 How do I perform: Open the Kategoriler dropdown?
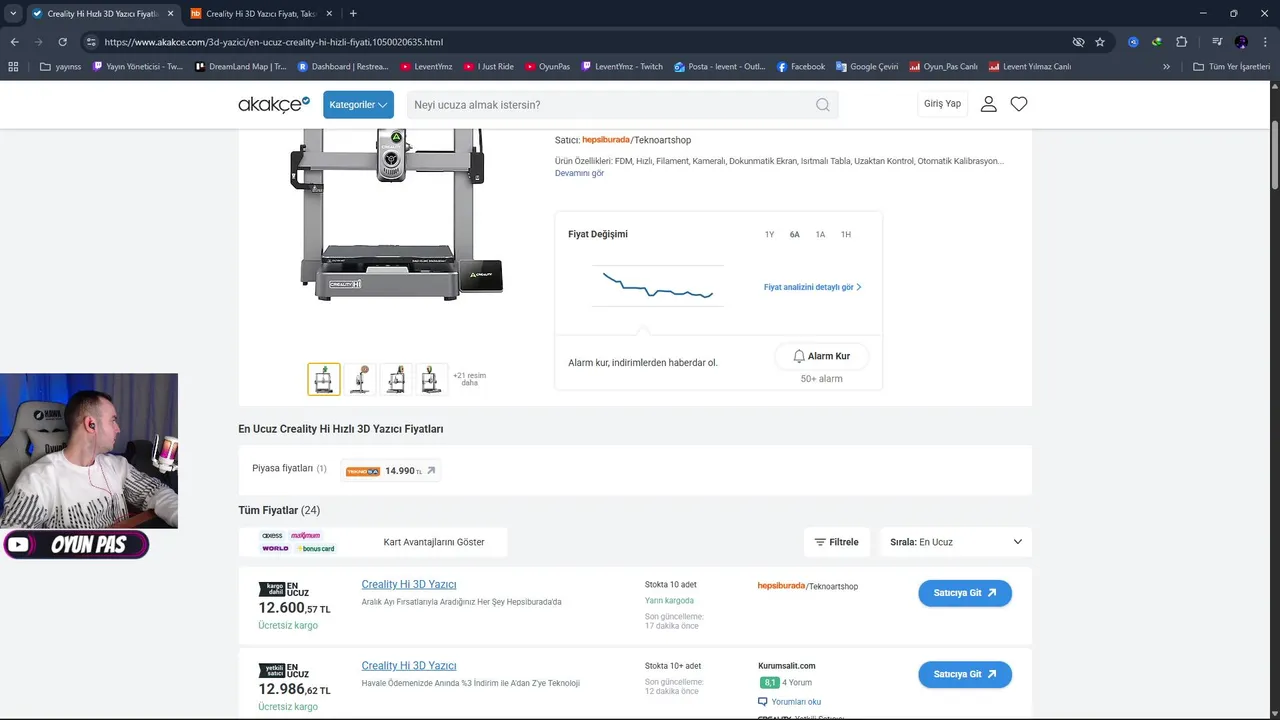(x=358, y=104)
